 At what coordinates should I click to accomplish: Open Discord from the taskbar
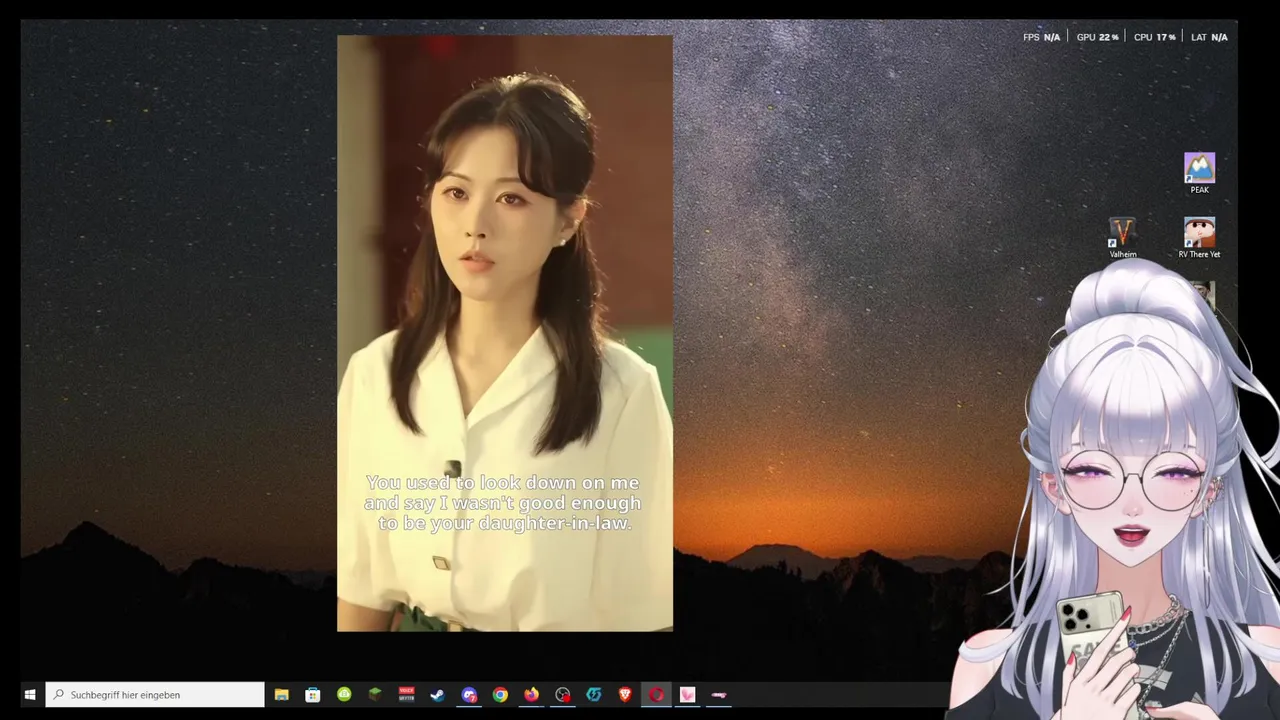coord(469,695)
